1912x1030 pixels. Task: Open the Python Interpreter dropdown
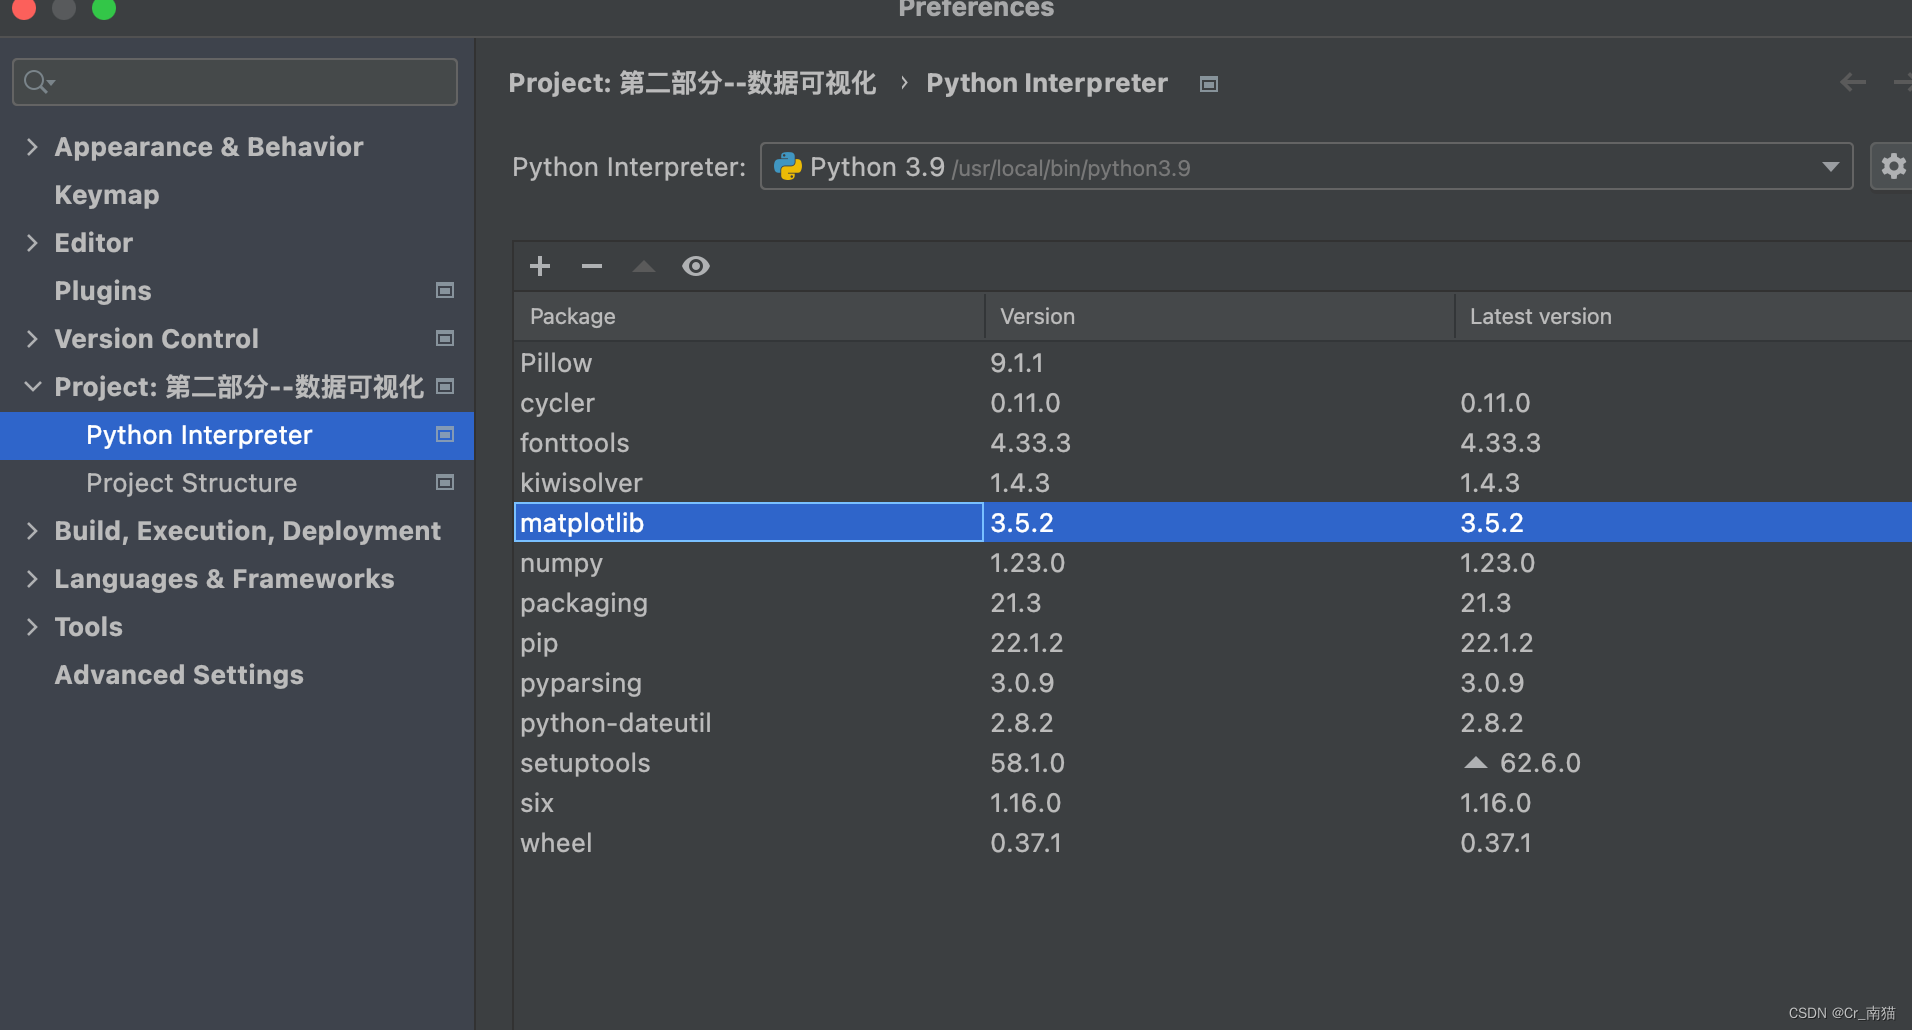tap(1306, 166)
